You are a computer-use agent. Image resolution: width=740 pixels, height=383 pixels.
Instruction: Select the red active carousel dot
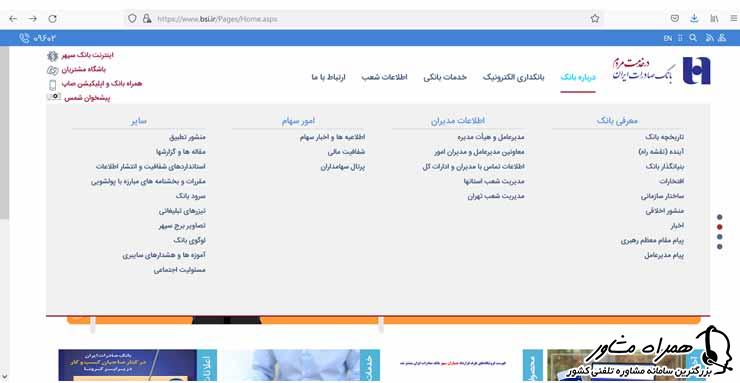(719, 227)
